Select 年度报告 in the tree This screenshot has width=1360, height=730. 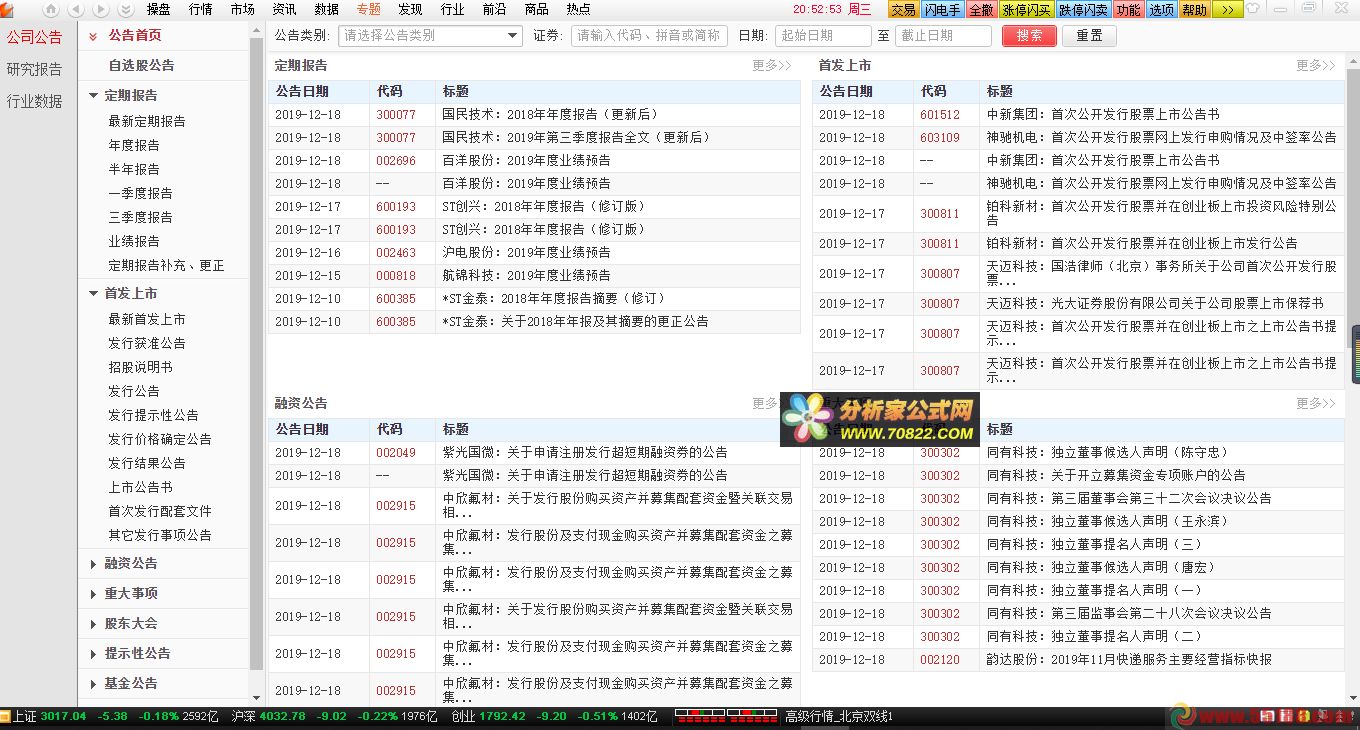click(134, 146)
